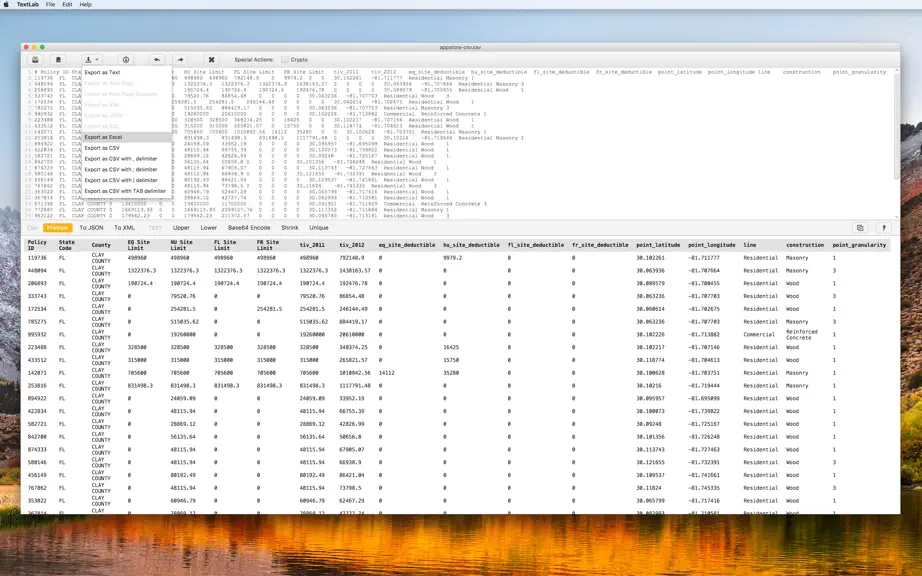Choose Export as CSV with | delimiter
The width and height of the screenshot is (922, 576).
(x=126, y=180)
